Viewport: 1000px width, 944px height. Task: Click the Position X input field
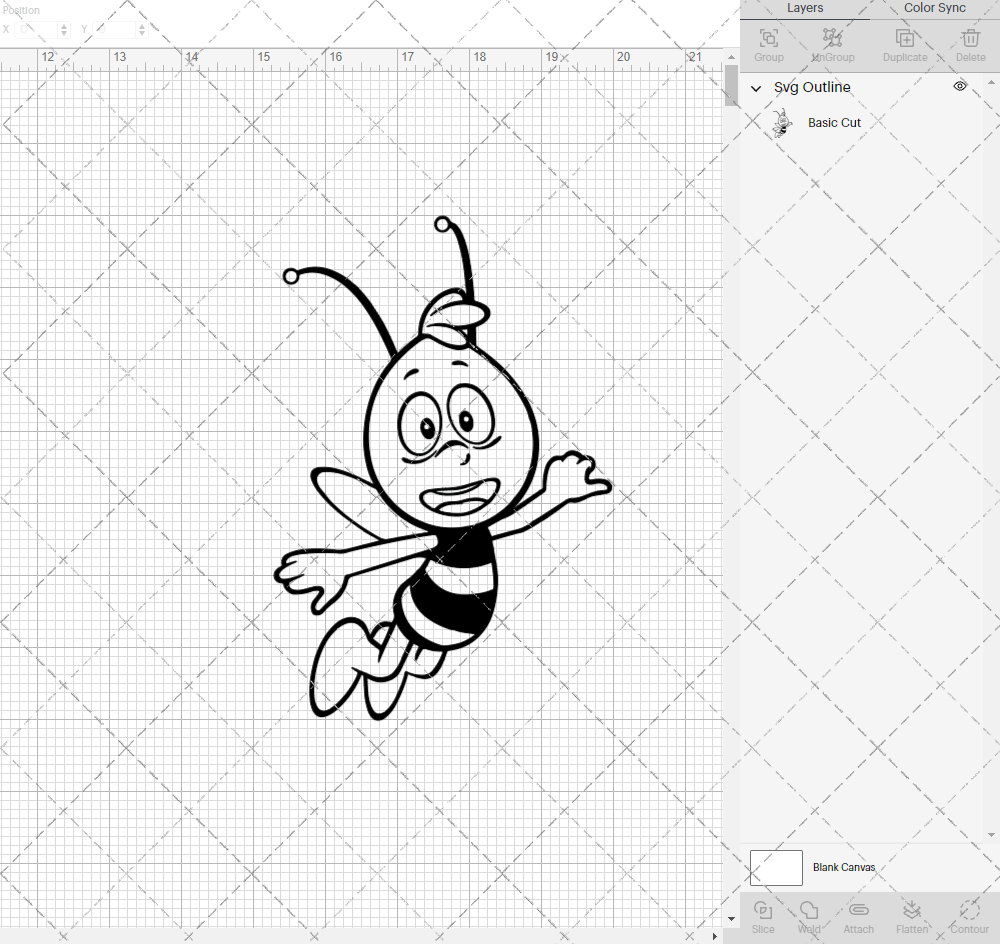pyautogui.click(x=37, y=29)
